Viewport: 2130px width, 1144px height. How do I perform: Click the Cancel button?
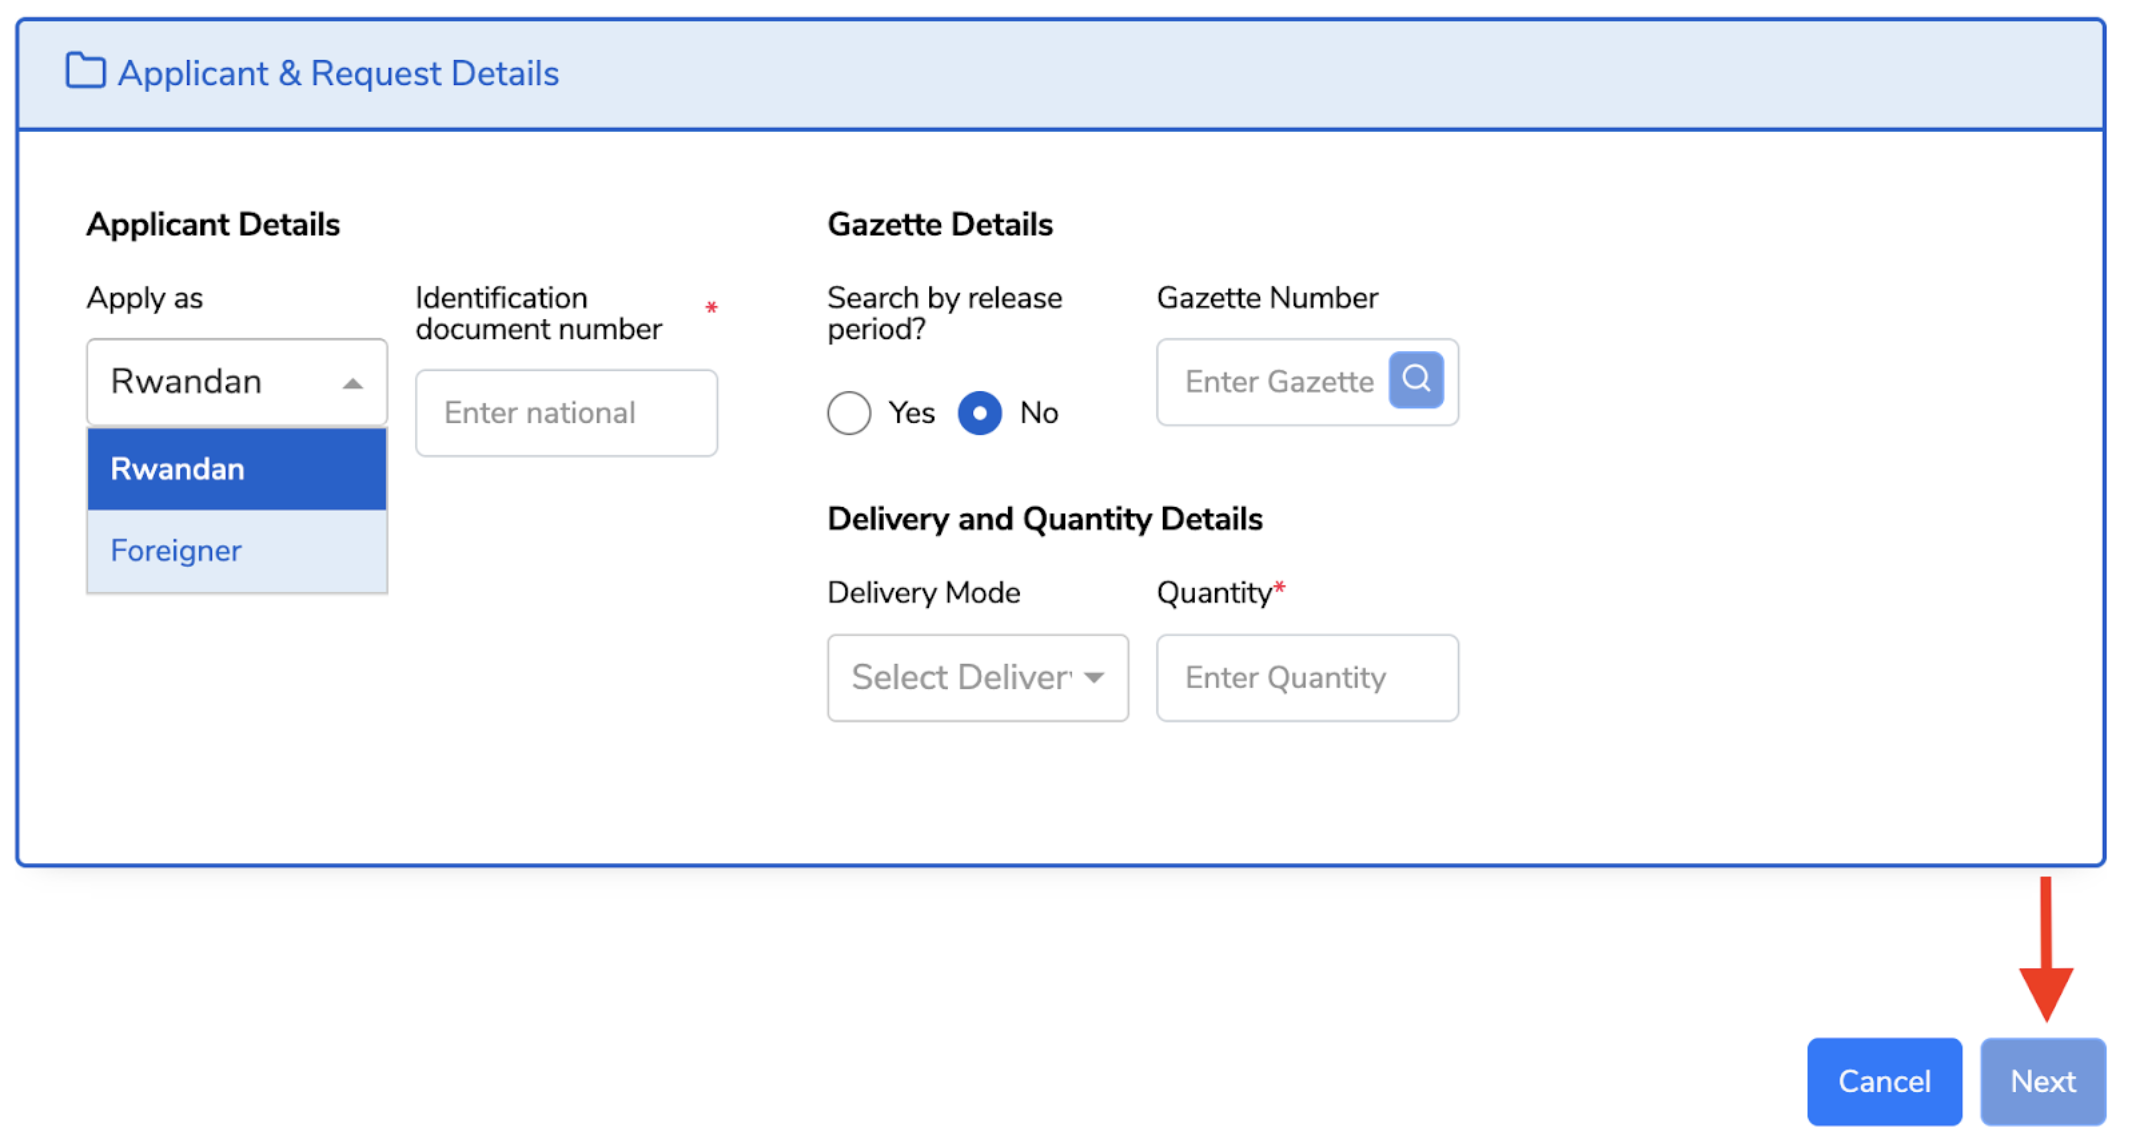(1883, 1081)
